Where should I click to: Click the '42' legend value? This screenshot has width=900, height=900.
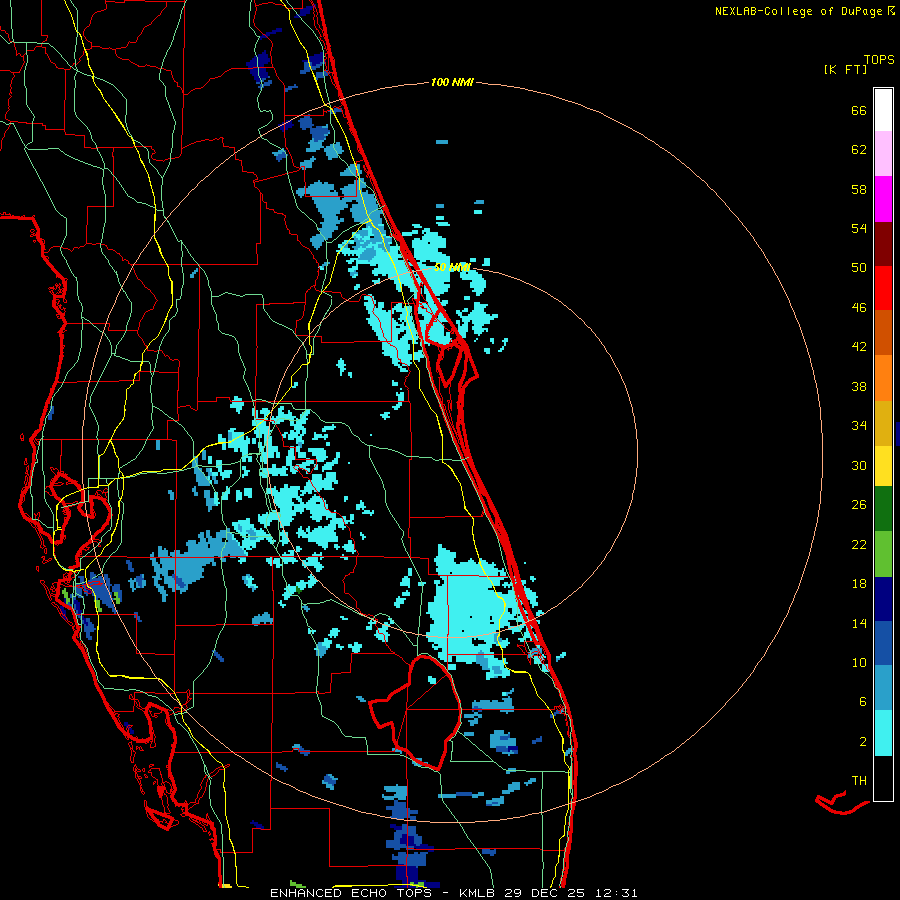(859, 346)
